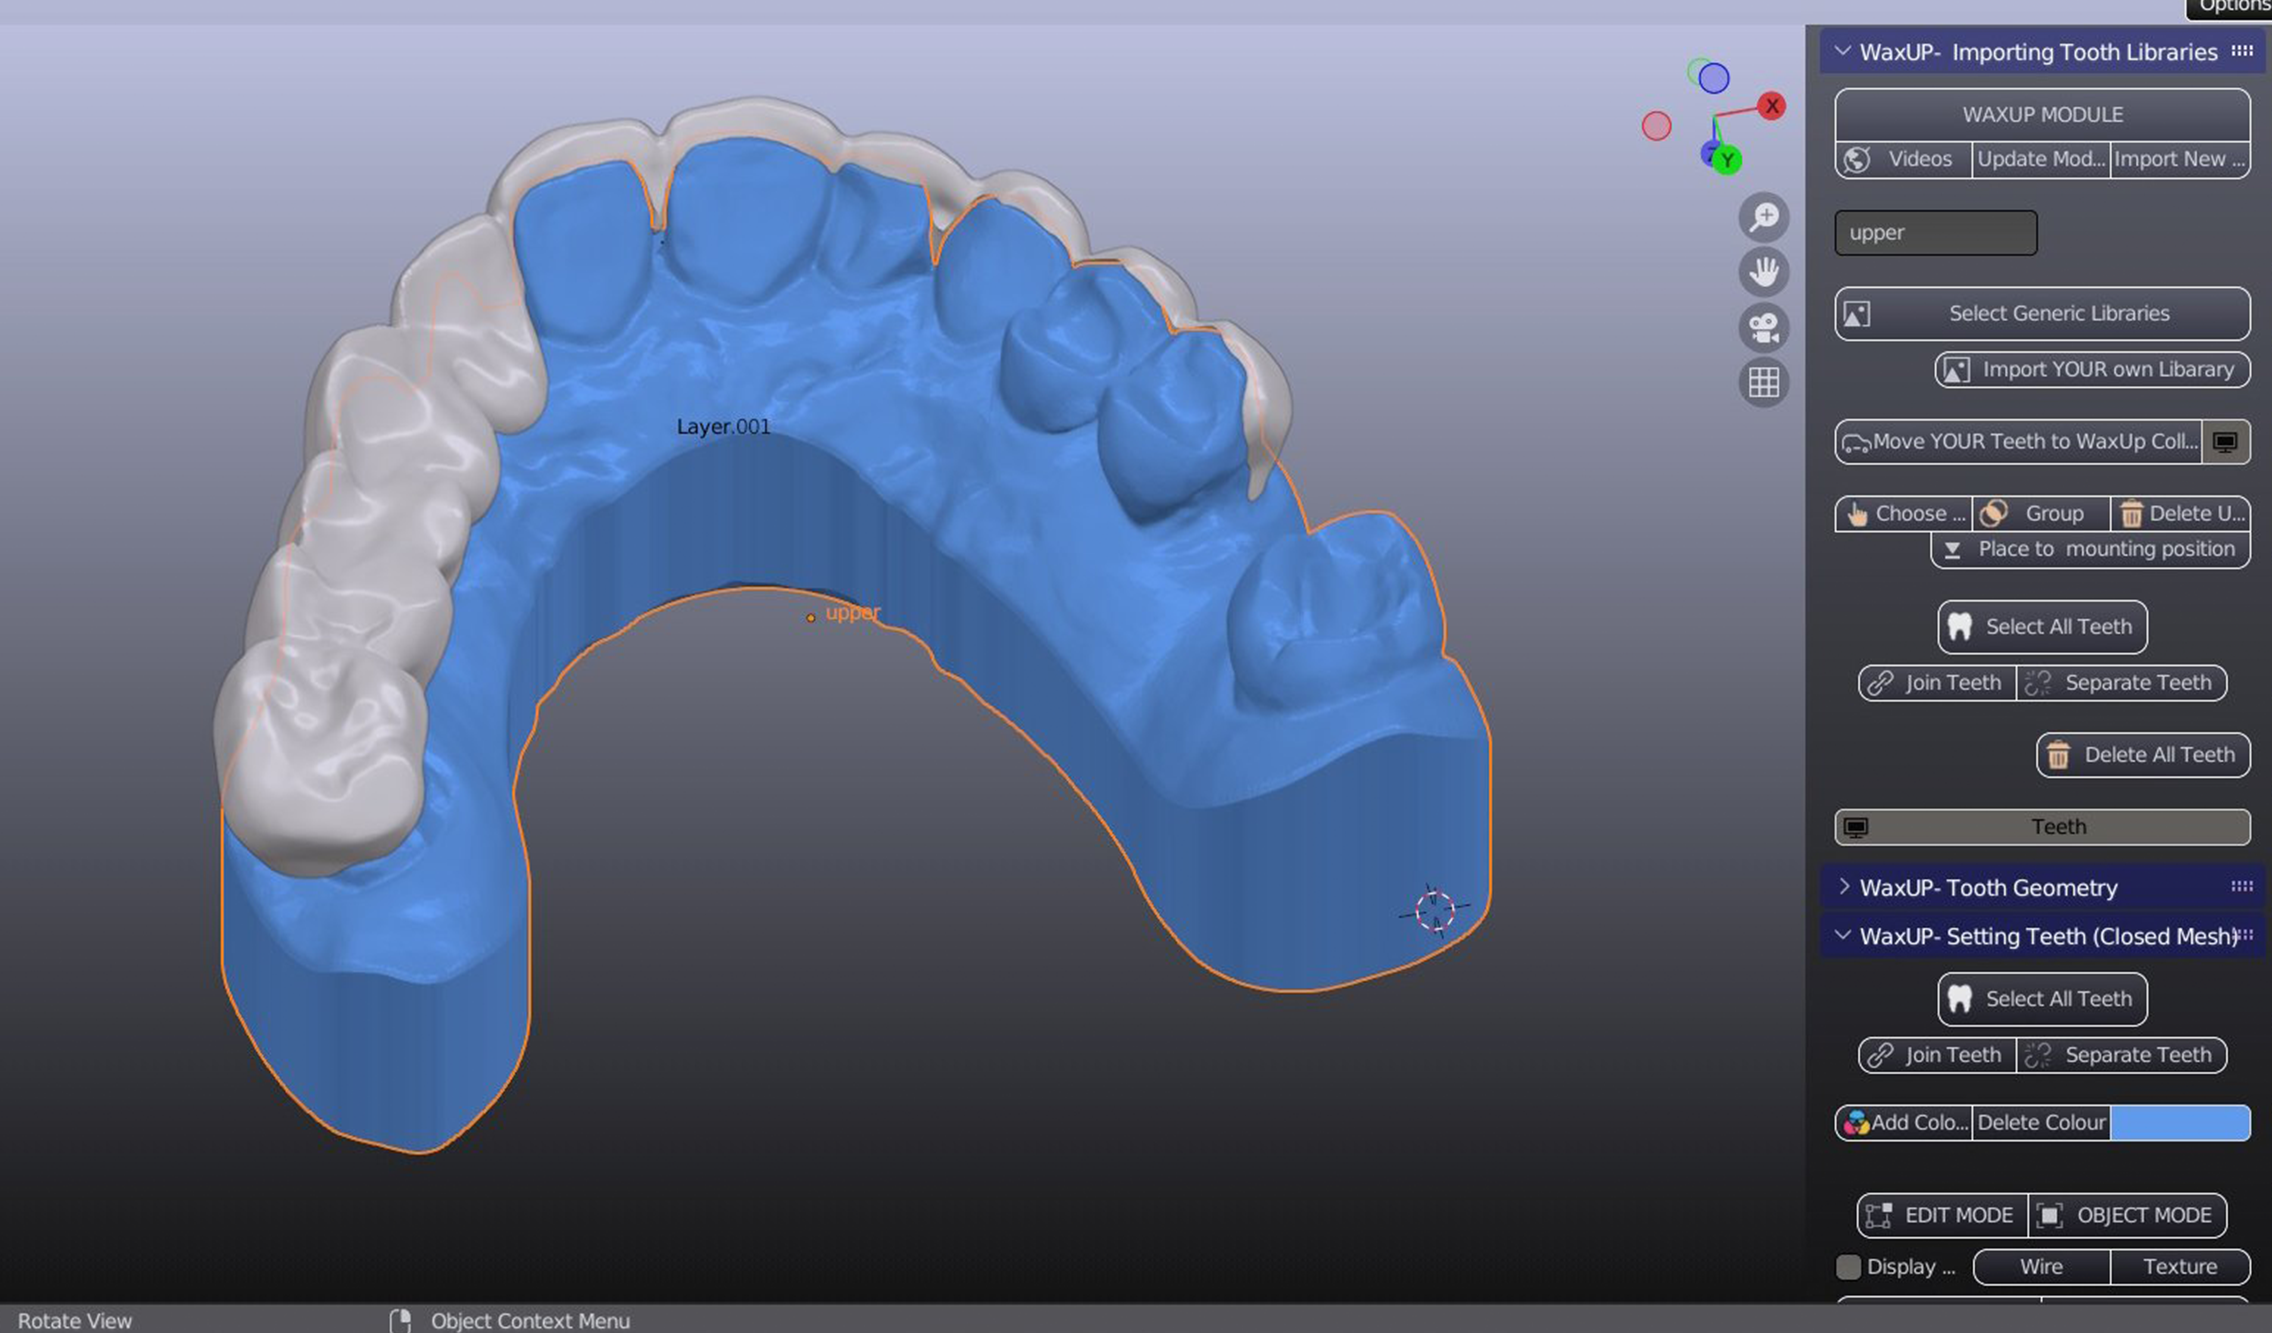The width and height of the screenshot is (2272, 1333).
Task: Click the green Y axis gizmo
Action: click(1727, 160)
